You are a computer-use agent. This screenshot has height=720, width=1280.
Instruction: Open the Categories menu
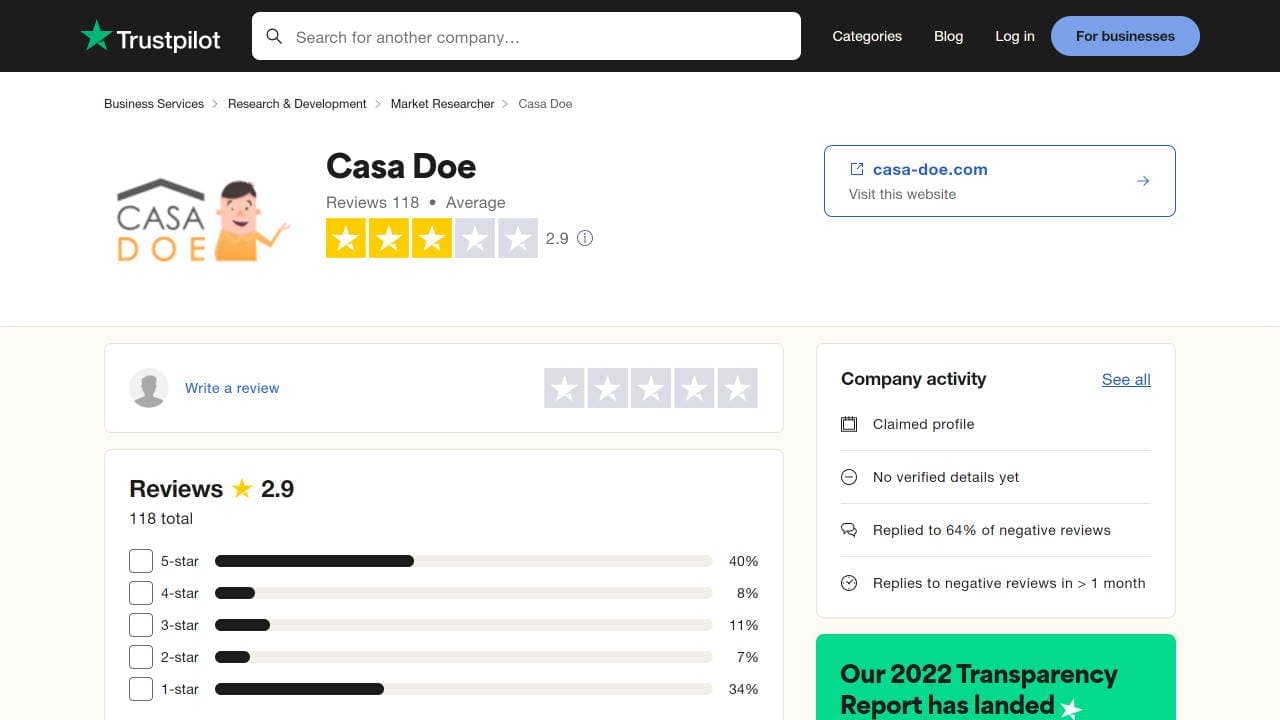pos(866,36)
